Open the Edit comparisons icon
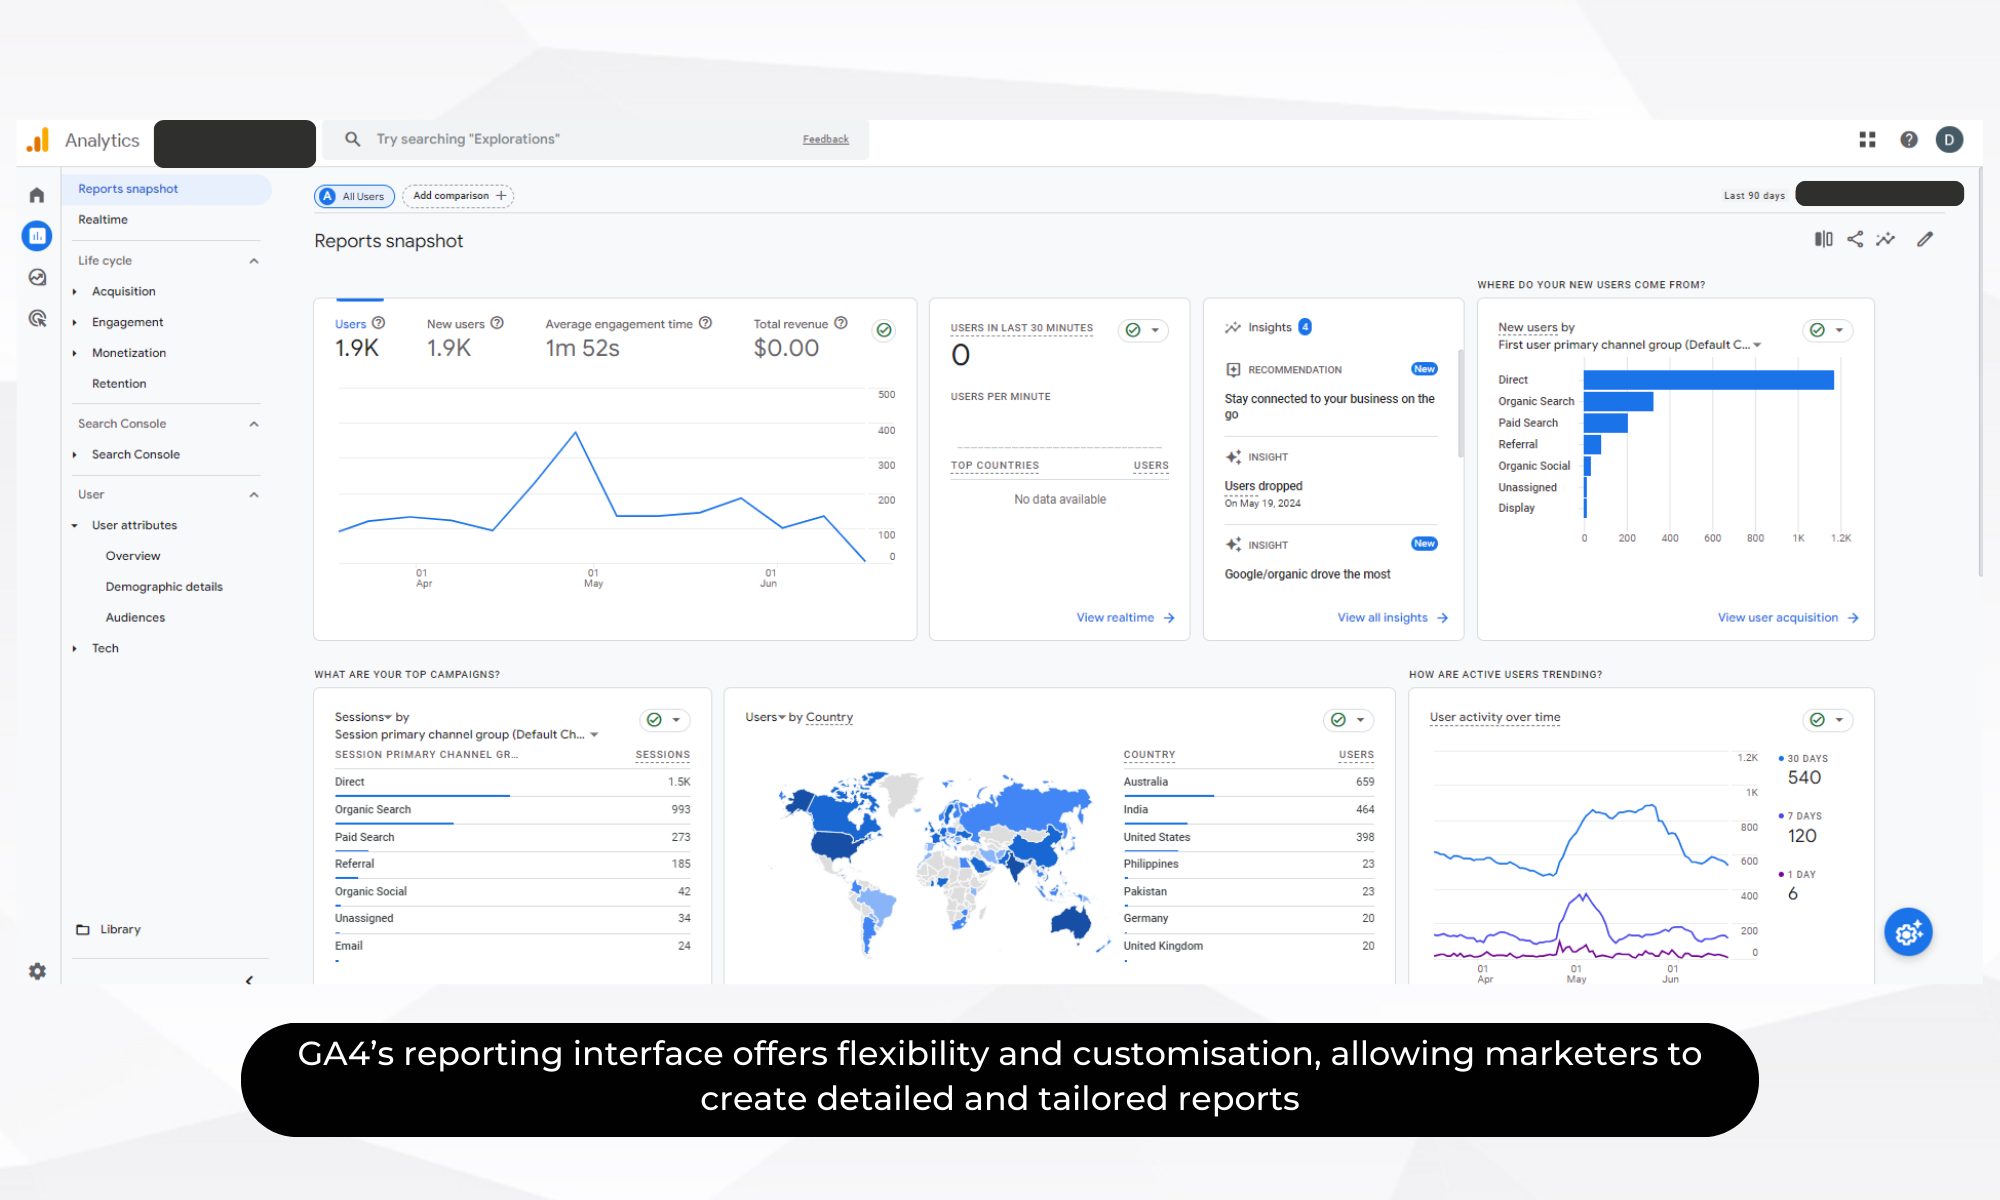The height and width of the screenshot is (1200, 2000). click(1823, 239)
